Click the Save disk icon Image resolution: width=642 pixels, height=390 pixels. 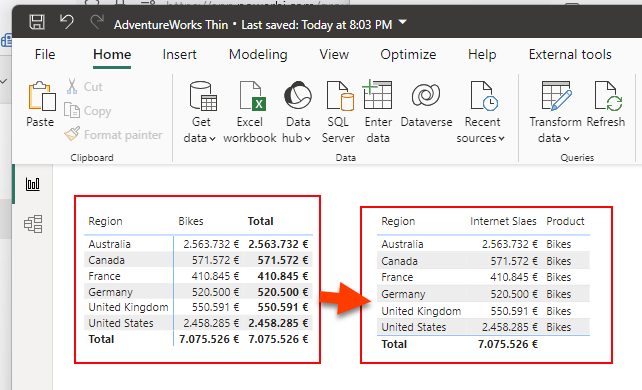pyautogui.click(x=37, y=22)
